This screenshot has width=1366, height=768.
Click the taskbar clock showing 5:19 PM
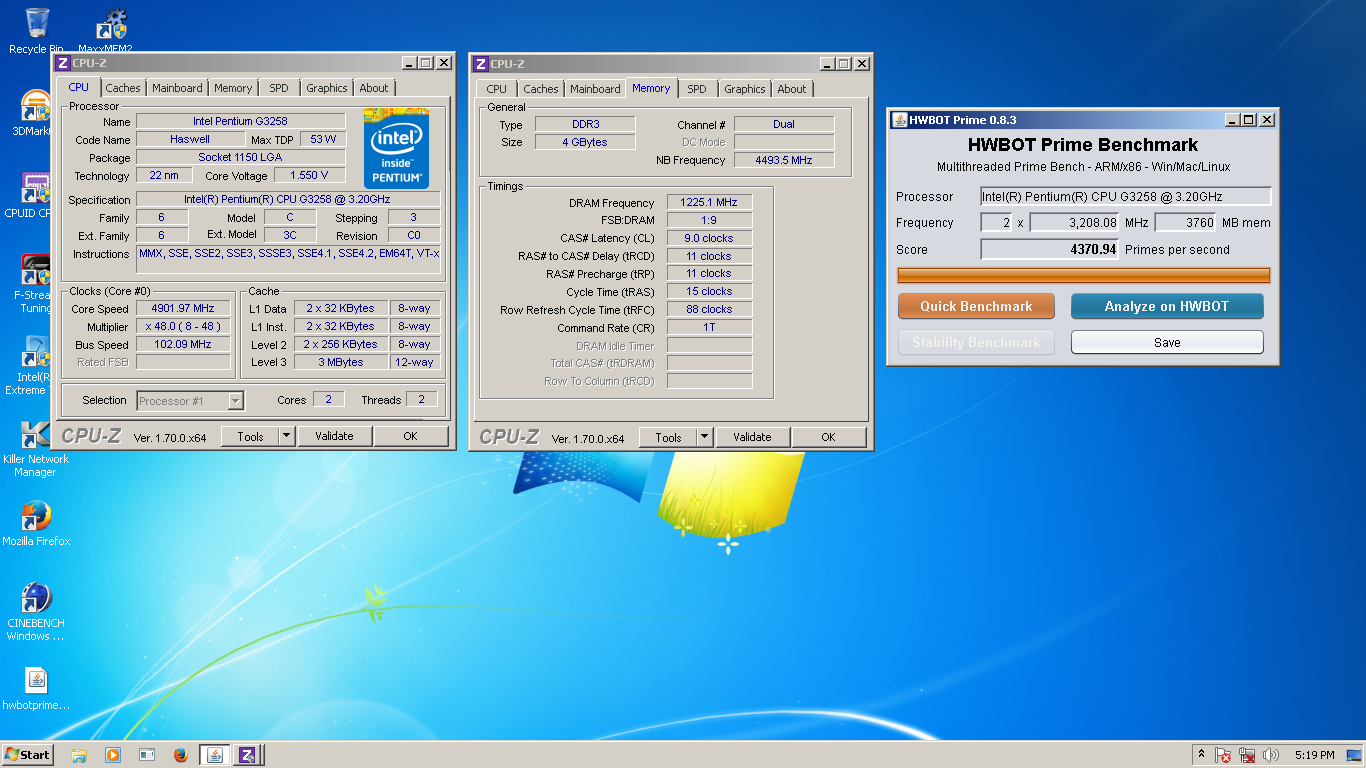(x=1314, y=755)
